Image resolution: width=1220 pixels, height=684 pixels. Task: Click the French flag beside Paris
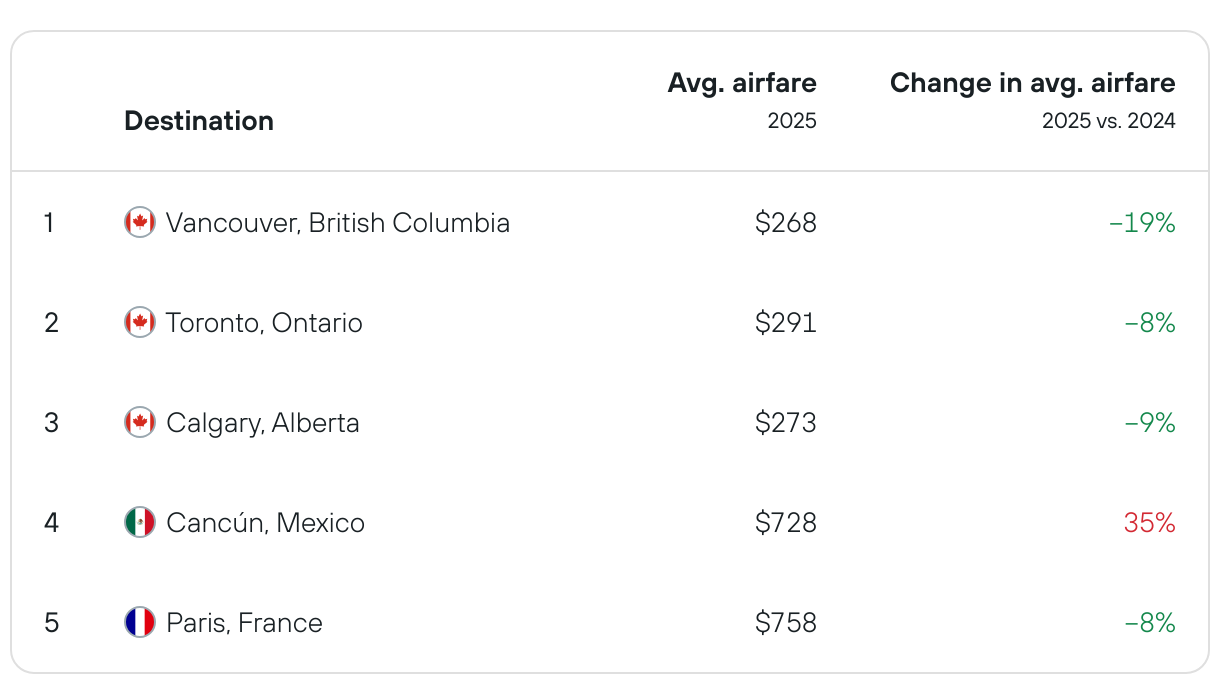pos(140,622)
